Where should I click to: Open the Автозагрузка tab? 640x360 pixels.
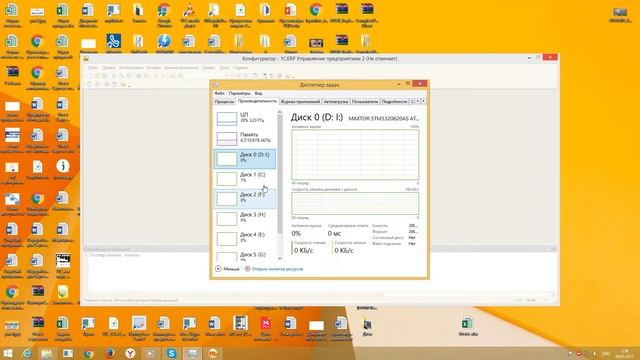coord(336,102)
